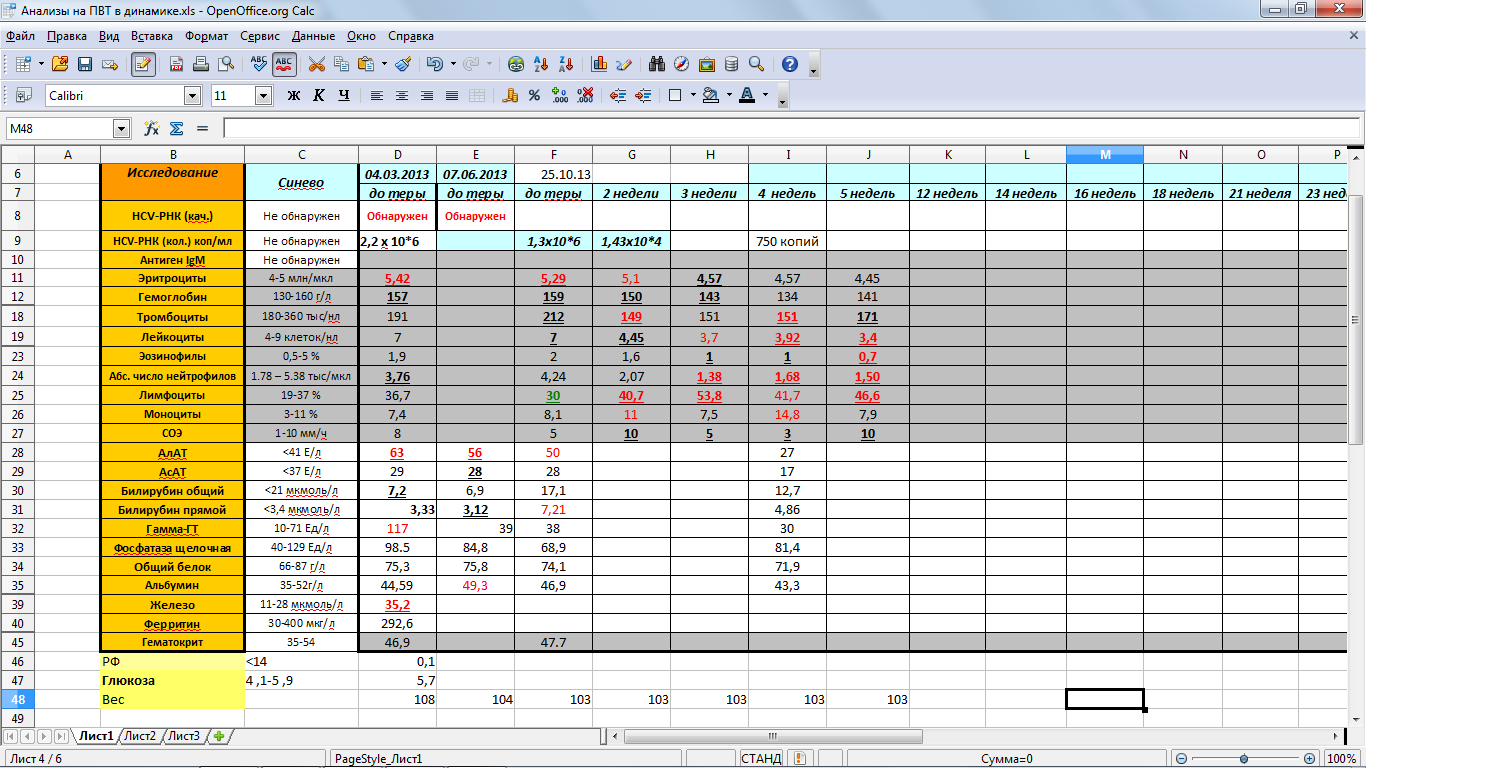
Task: Export directly as PDF
Action: 176,64
